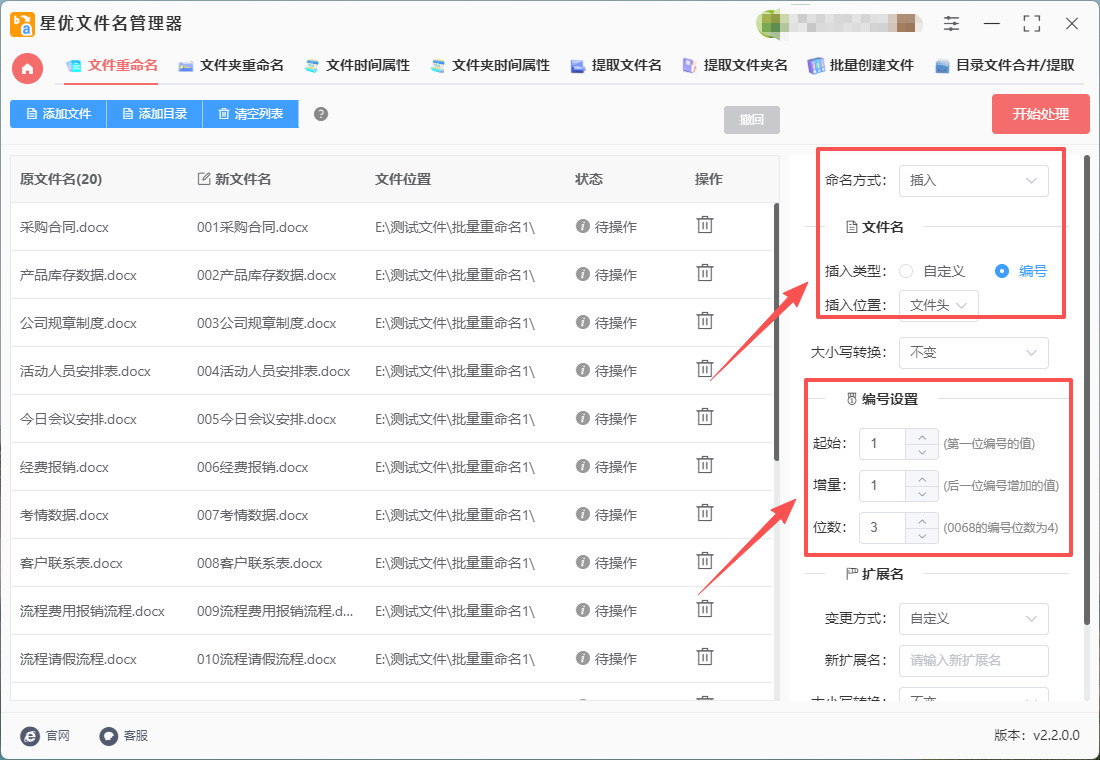This screenshot has height=760, width=1100.
Task: Delete the 采购合同.docx row with trash icon
Action: point(705,225)
